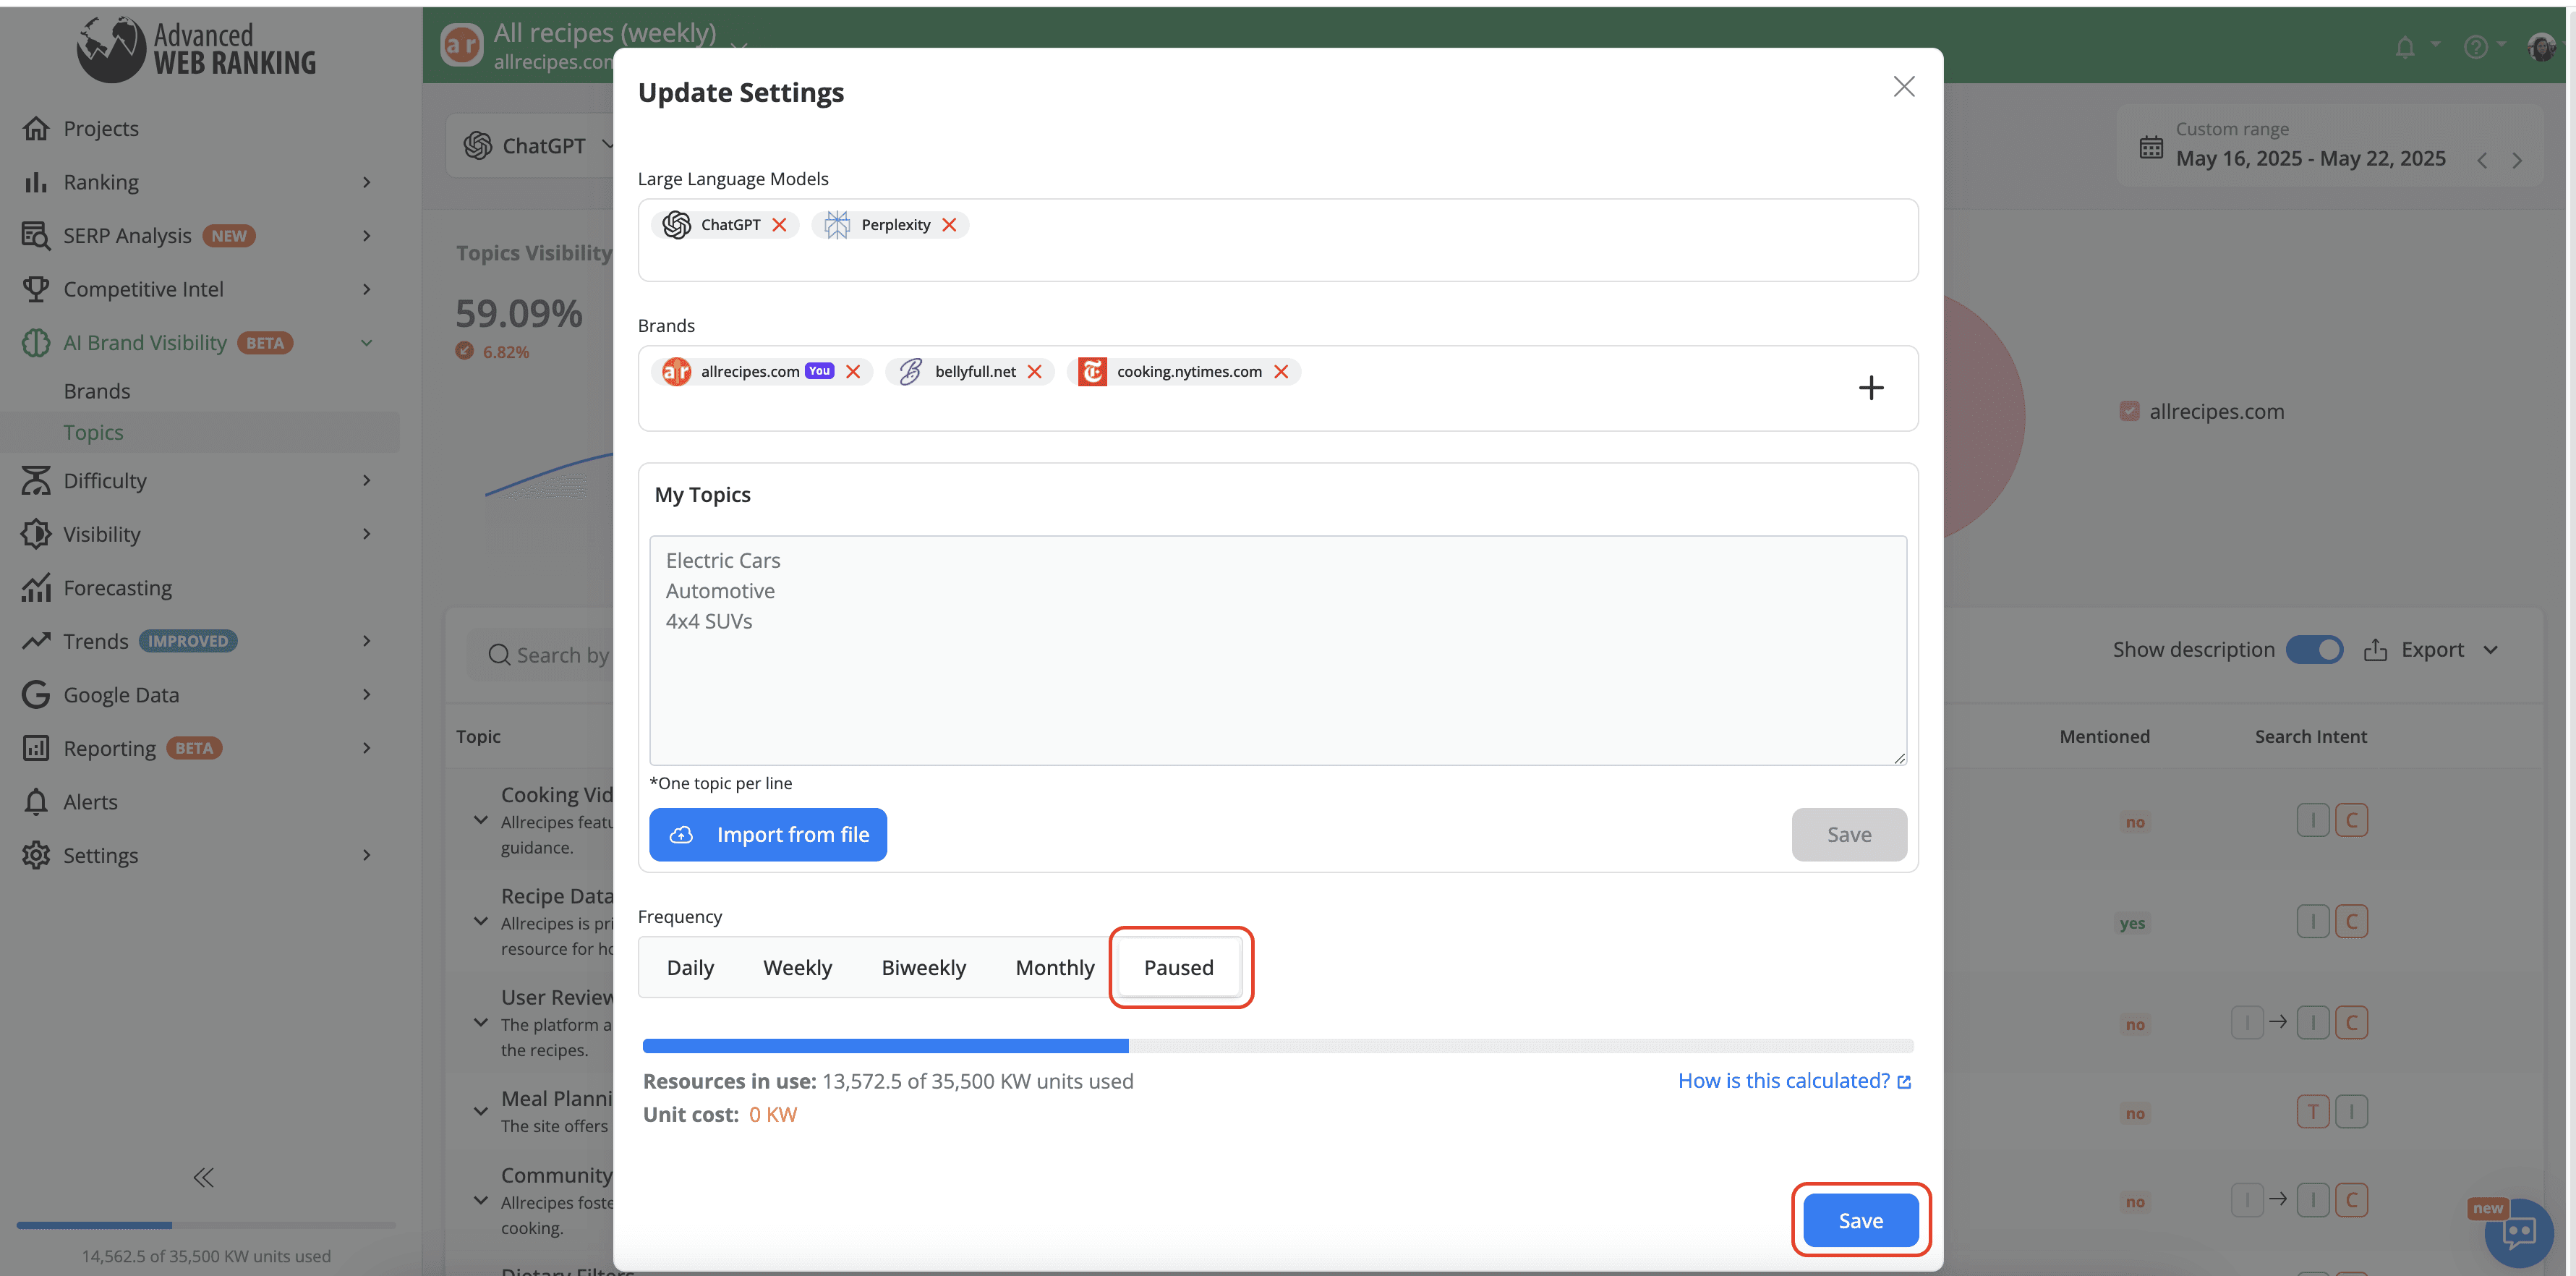The height and width of the screenshot is (1276, 2576).
Task: Click the ChatGPT tag icon in models
Action: 676,225
